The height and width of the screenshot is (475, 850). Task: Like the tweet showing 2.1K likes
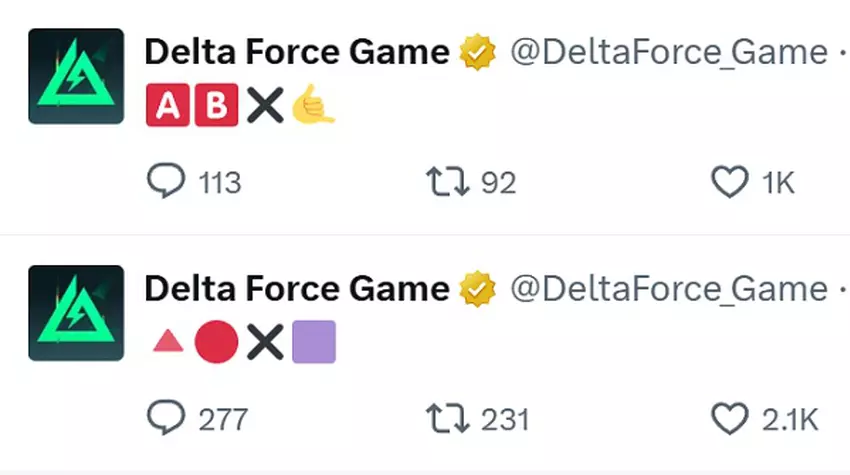(x=729, y=419)
